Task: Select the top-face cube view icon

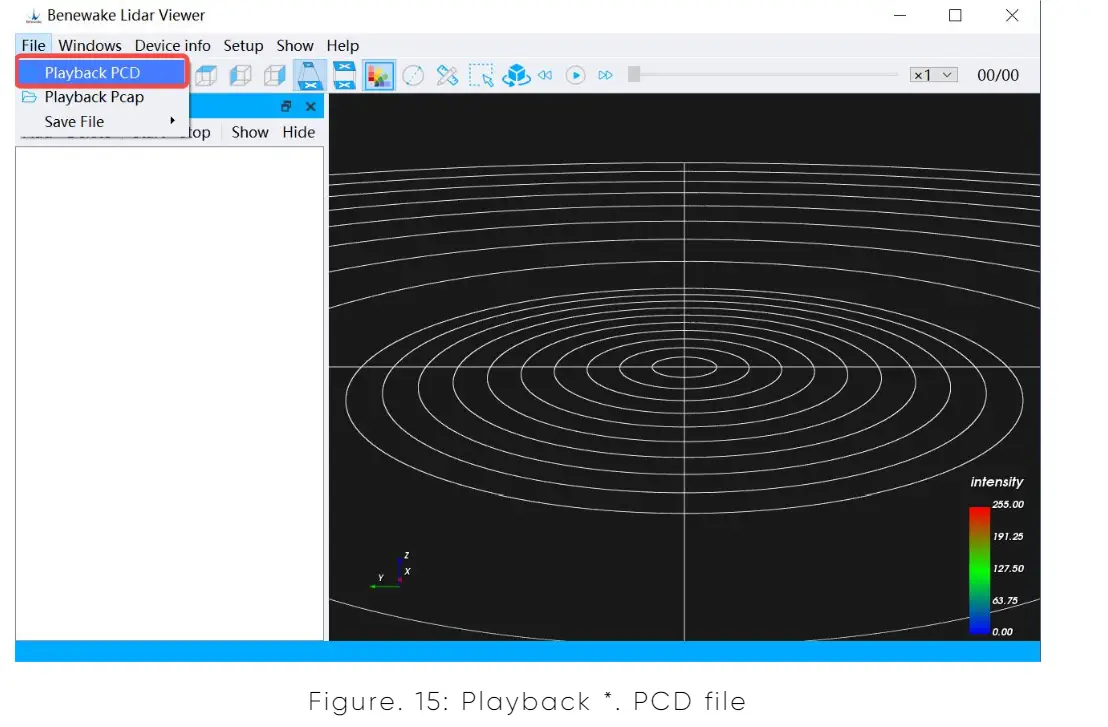Action: pyautogui.click(x=206, y=75)
